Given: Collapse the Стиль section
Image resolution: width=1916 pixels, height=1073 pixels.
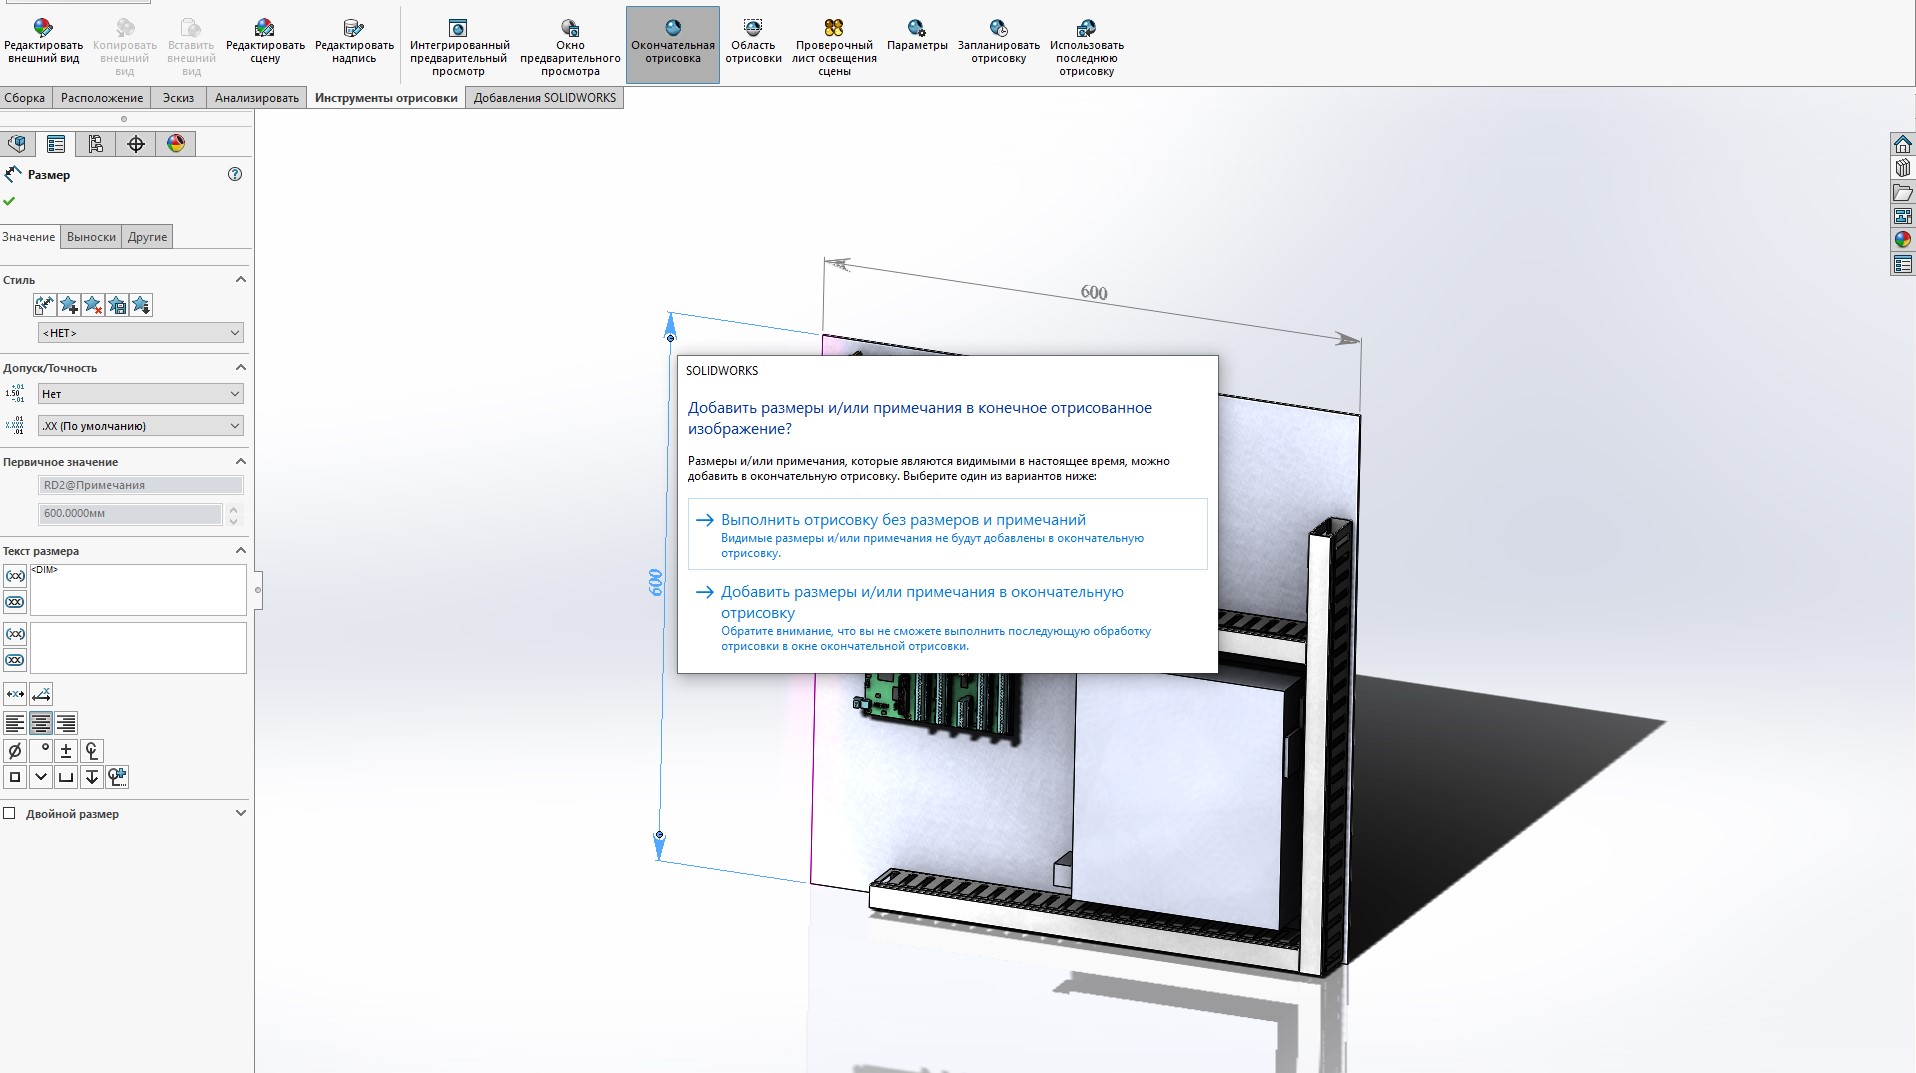Looking at the screenshot, I should pos(240,279).
